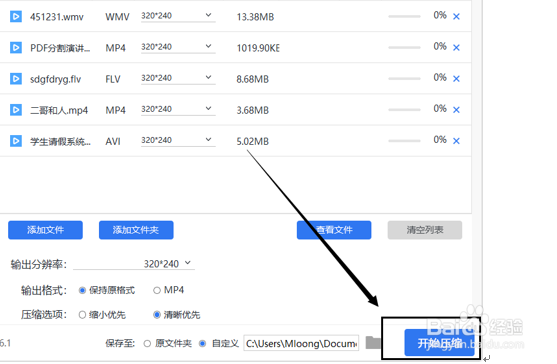Click progress bar of 451231.wmv row

click(404, 16)
